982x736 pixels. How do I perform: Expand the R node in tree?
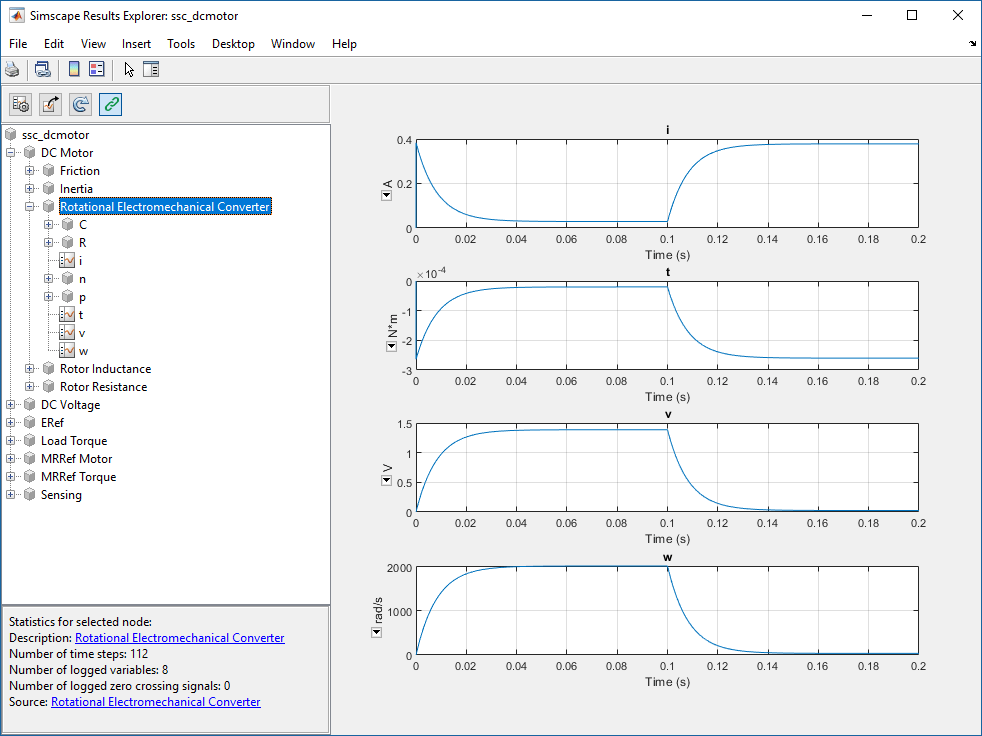tap(48, 242)
